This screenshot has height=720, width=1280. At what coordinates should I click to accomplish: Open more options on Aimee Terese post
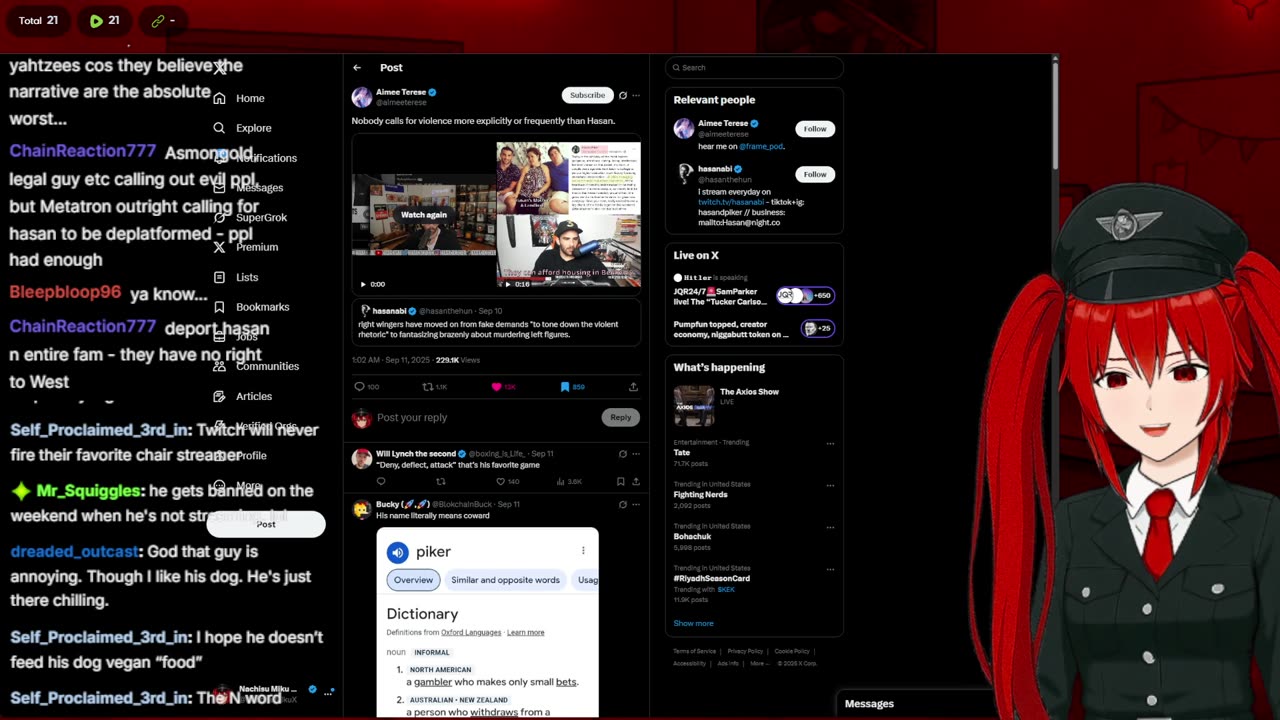coord(636,95)
